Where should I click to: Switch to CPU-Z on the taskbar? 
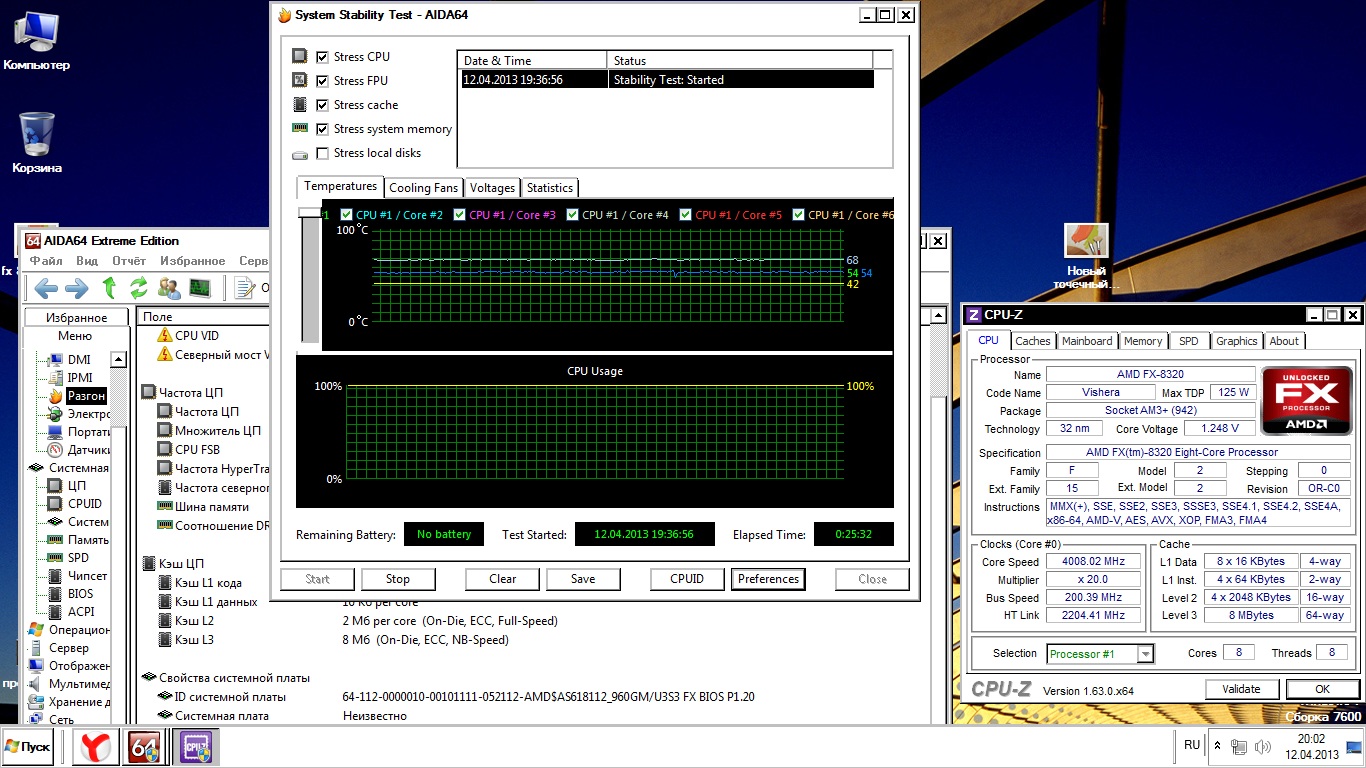point(196,747)
